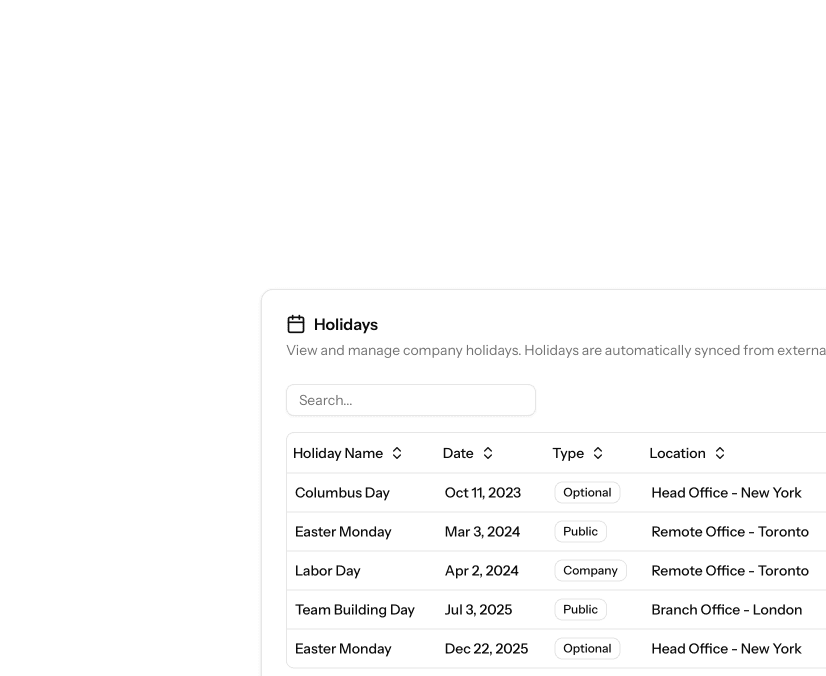
Task: Click the Location column header label
Action: [x=677, y=453]
